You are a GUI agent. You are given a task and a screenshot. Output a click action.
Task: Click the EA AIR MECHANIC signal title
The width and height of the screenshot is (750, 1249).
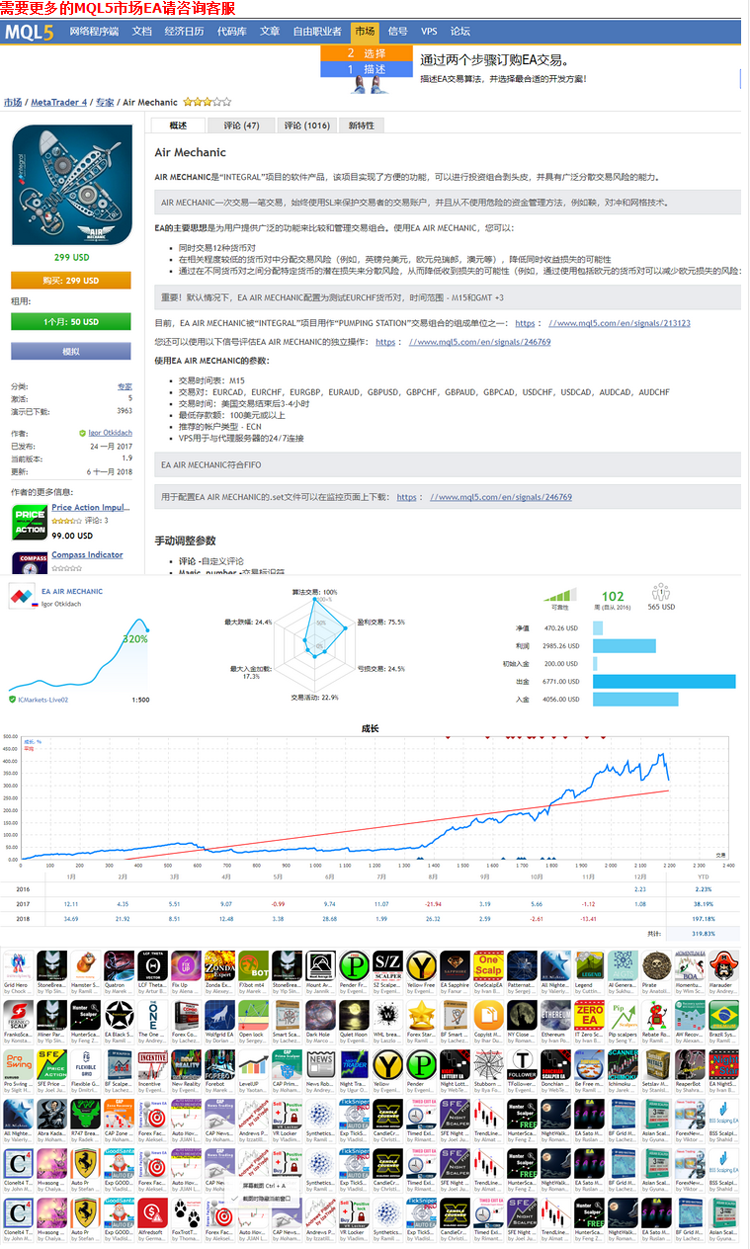coord(72,591)
